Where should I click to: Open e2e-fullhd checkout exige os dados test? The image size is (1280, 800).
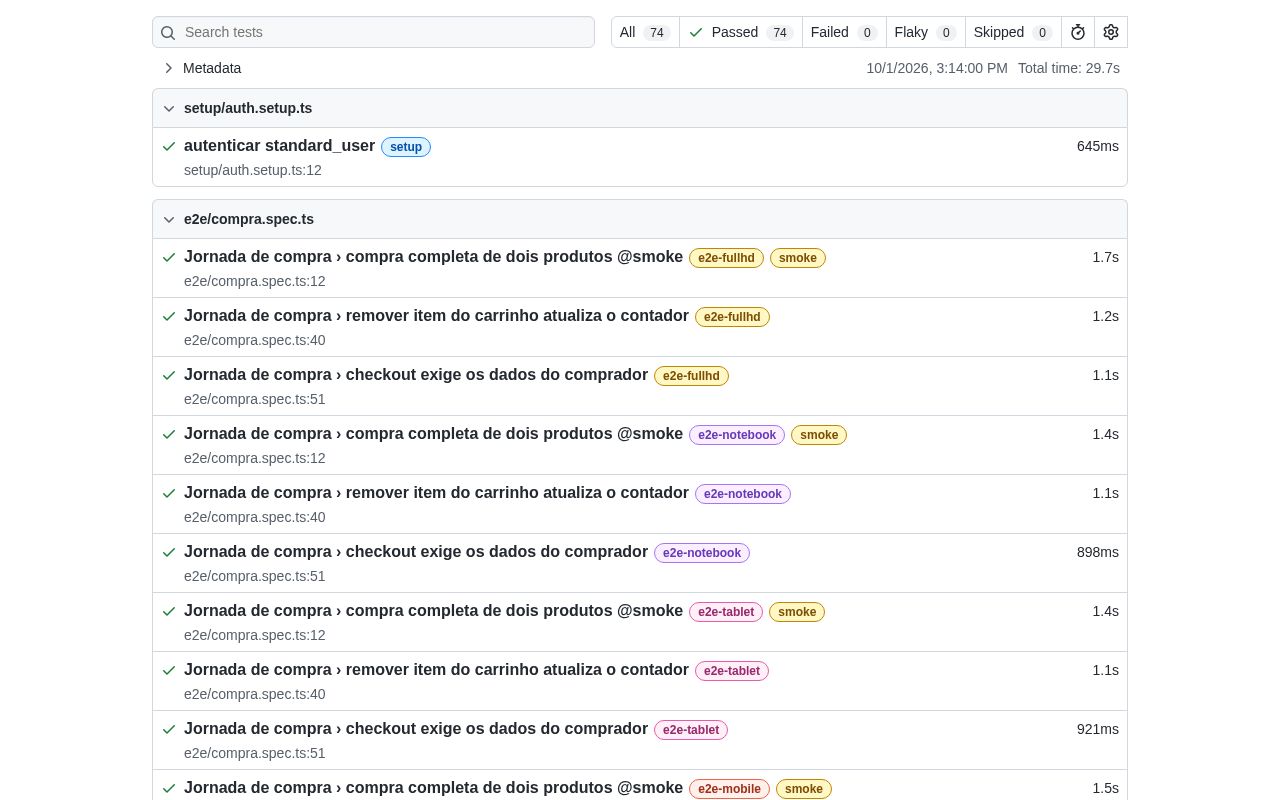click(416, 375)
